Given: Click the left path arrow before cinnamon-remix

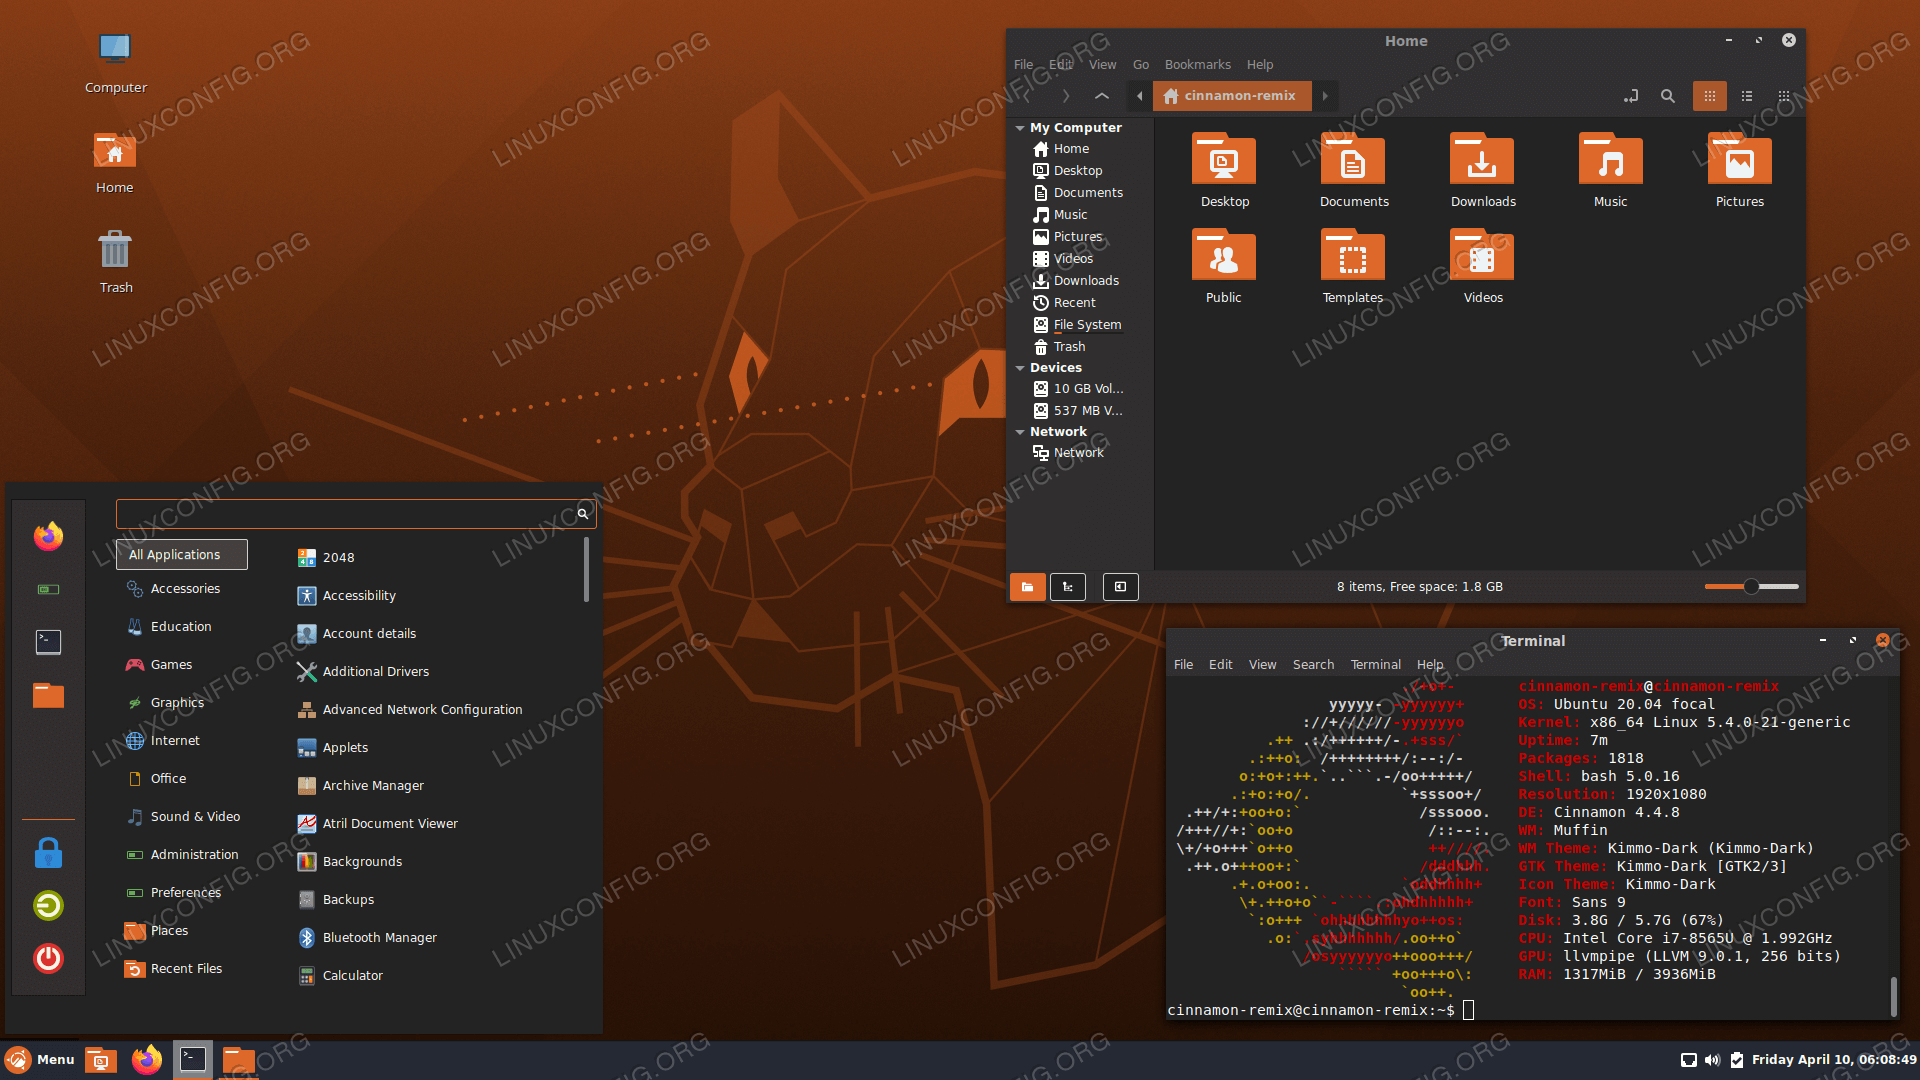Looking at the screenshot, I should pos(1139,96).
